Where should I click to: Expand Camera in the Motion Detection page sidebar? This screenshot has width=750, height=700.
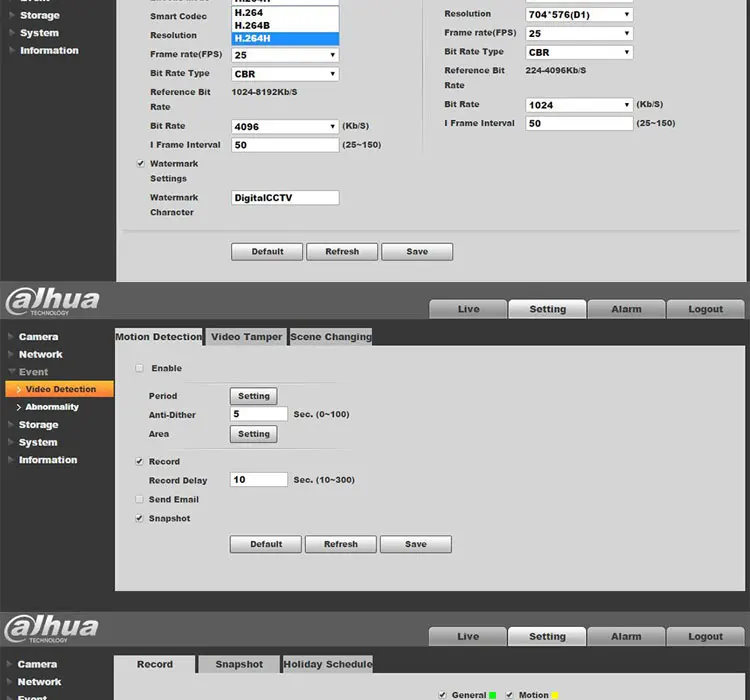point(38,337)
